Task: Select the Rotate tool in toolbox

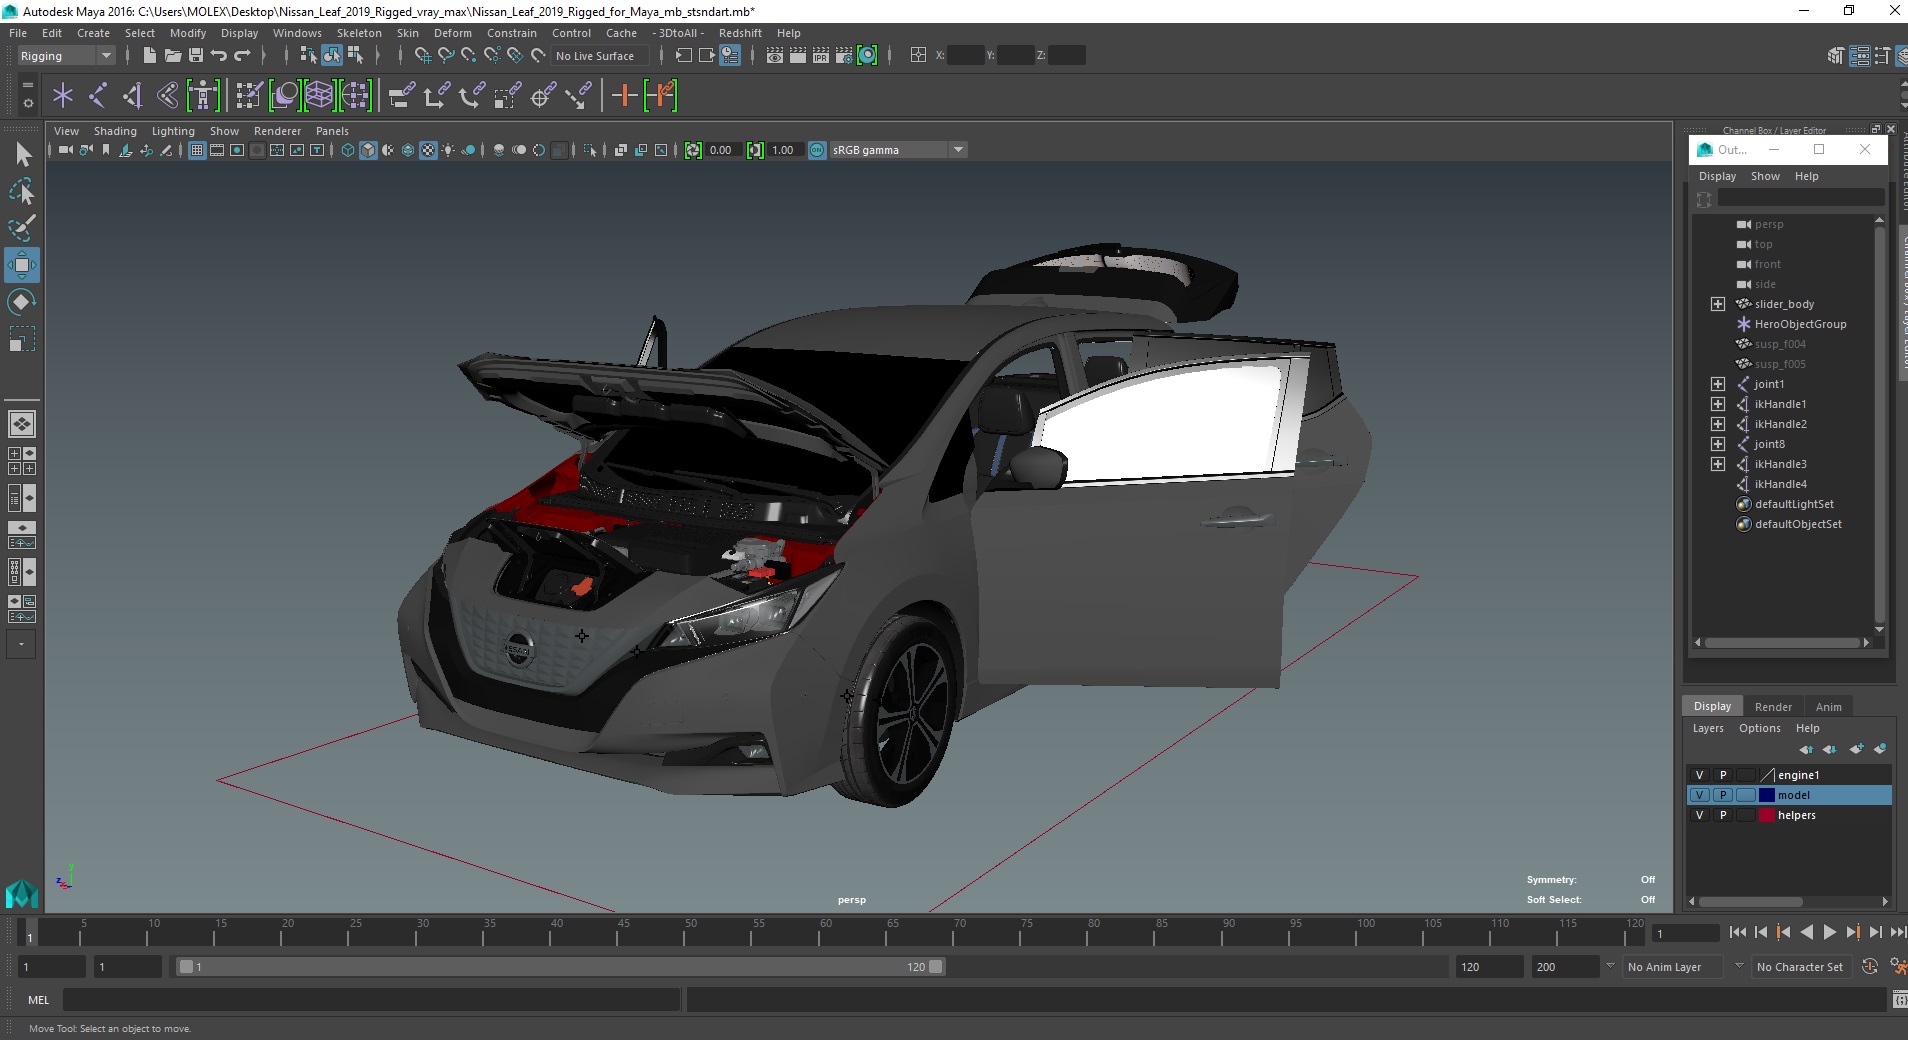Action: pos(22,302)
